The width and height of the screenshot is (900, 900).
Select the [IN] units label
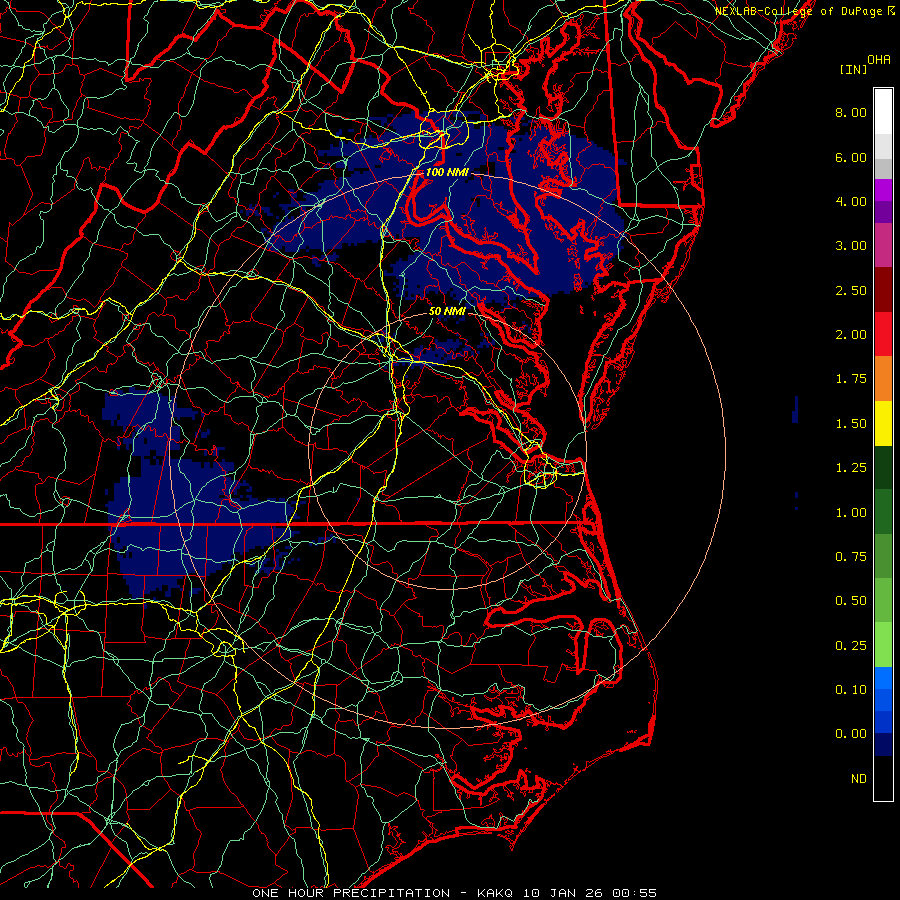tap(853, 69)
